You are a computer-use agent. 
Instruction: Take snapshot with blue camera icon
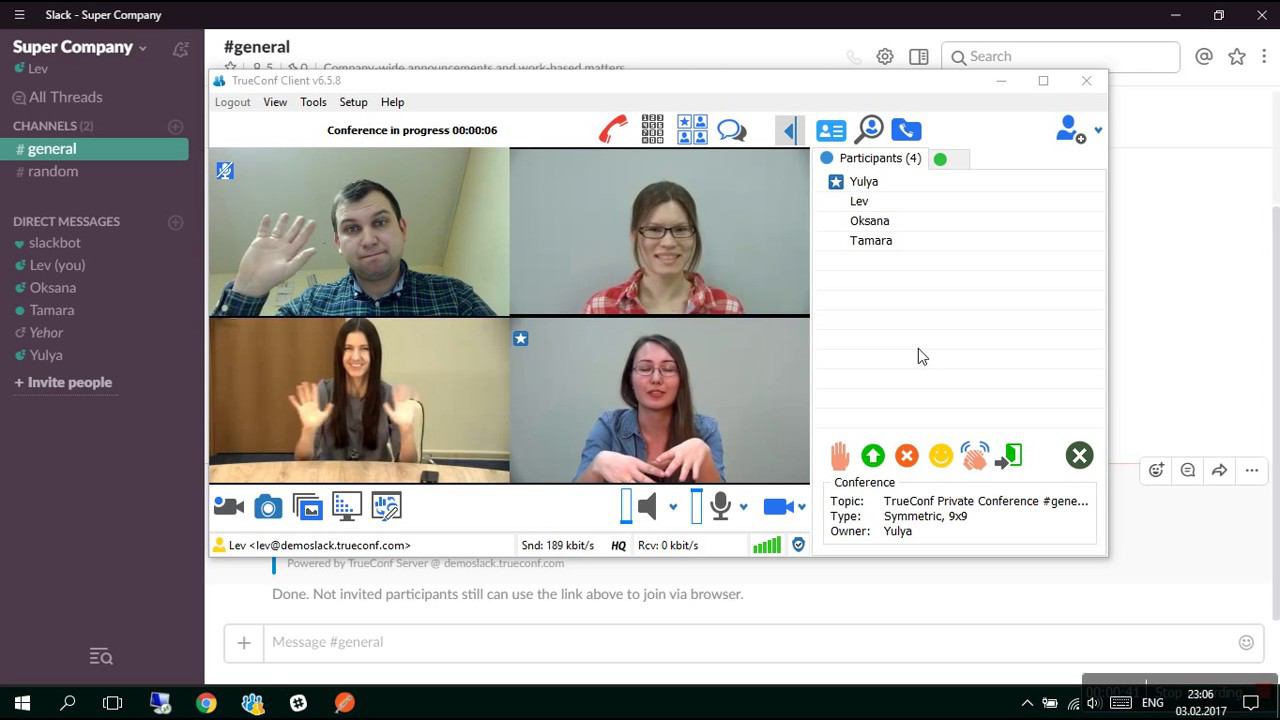[x=268, y=507]
